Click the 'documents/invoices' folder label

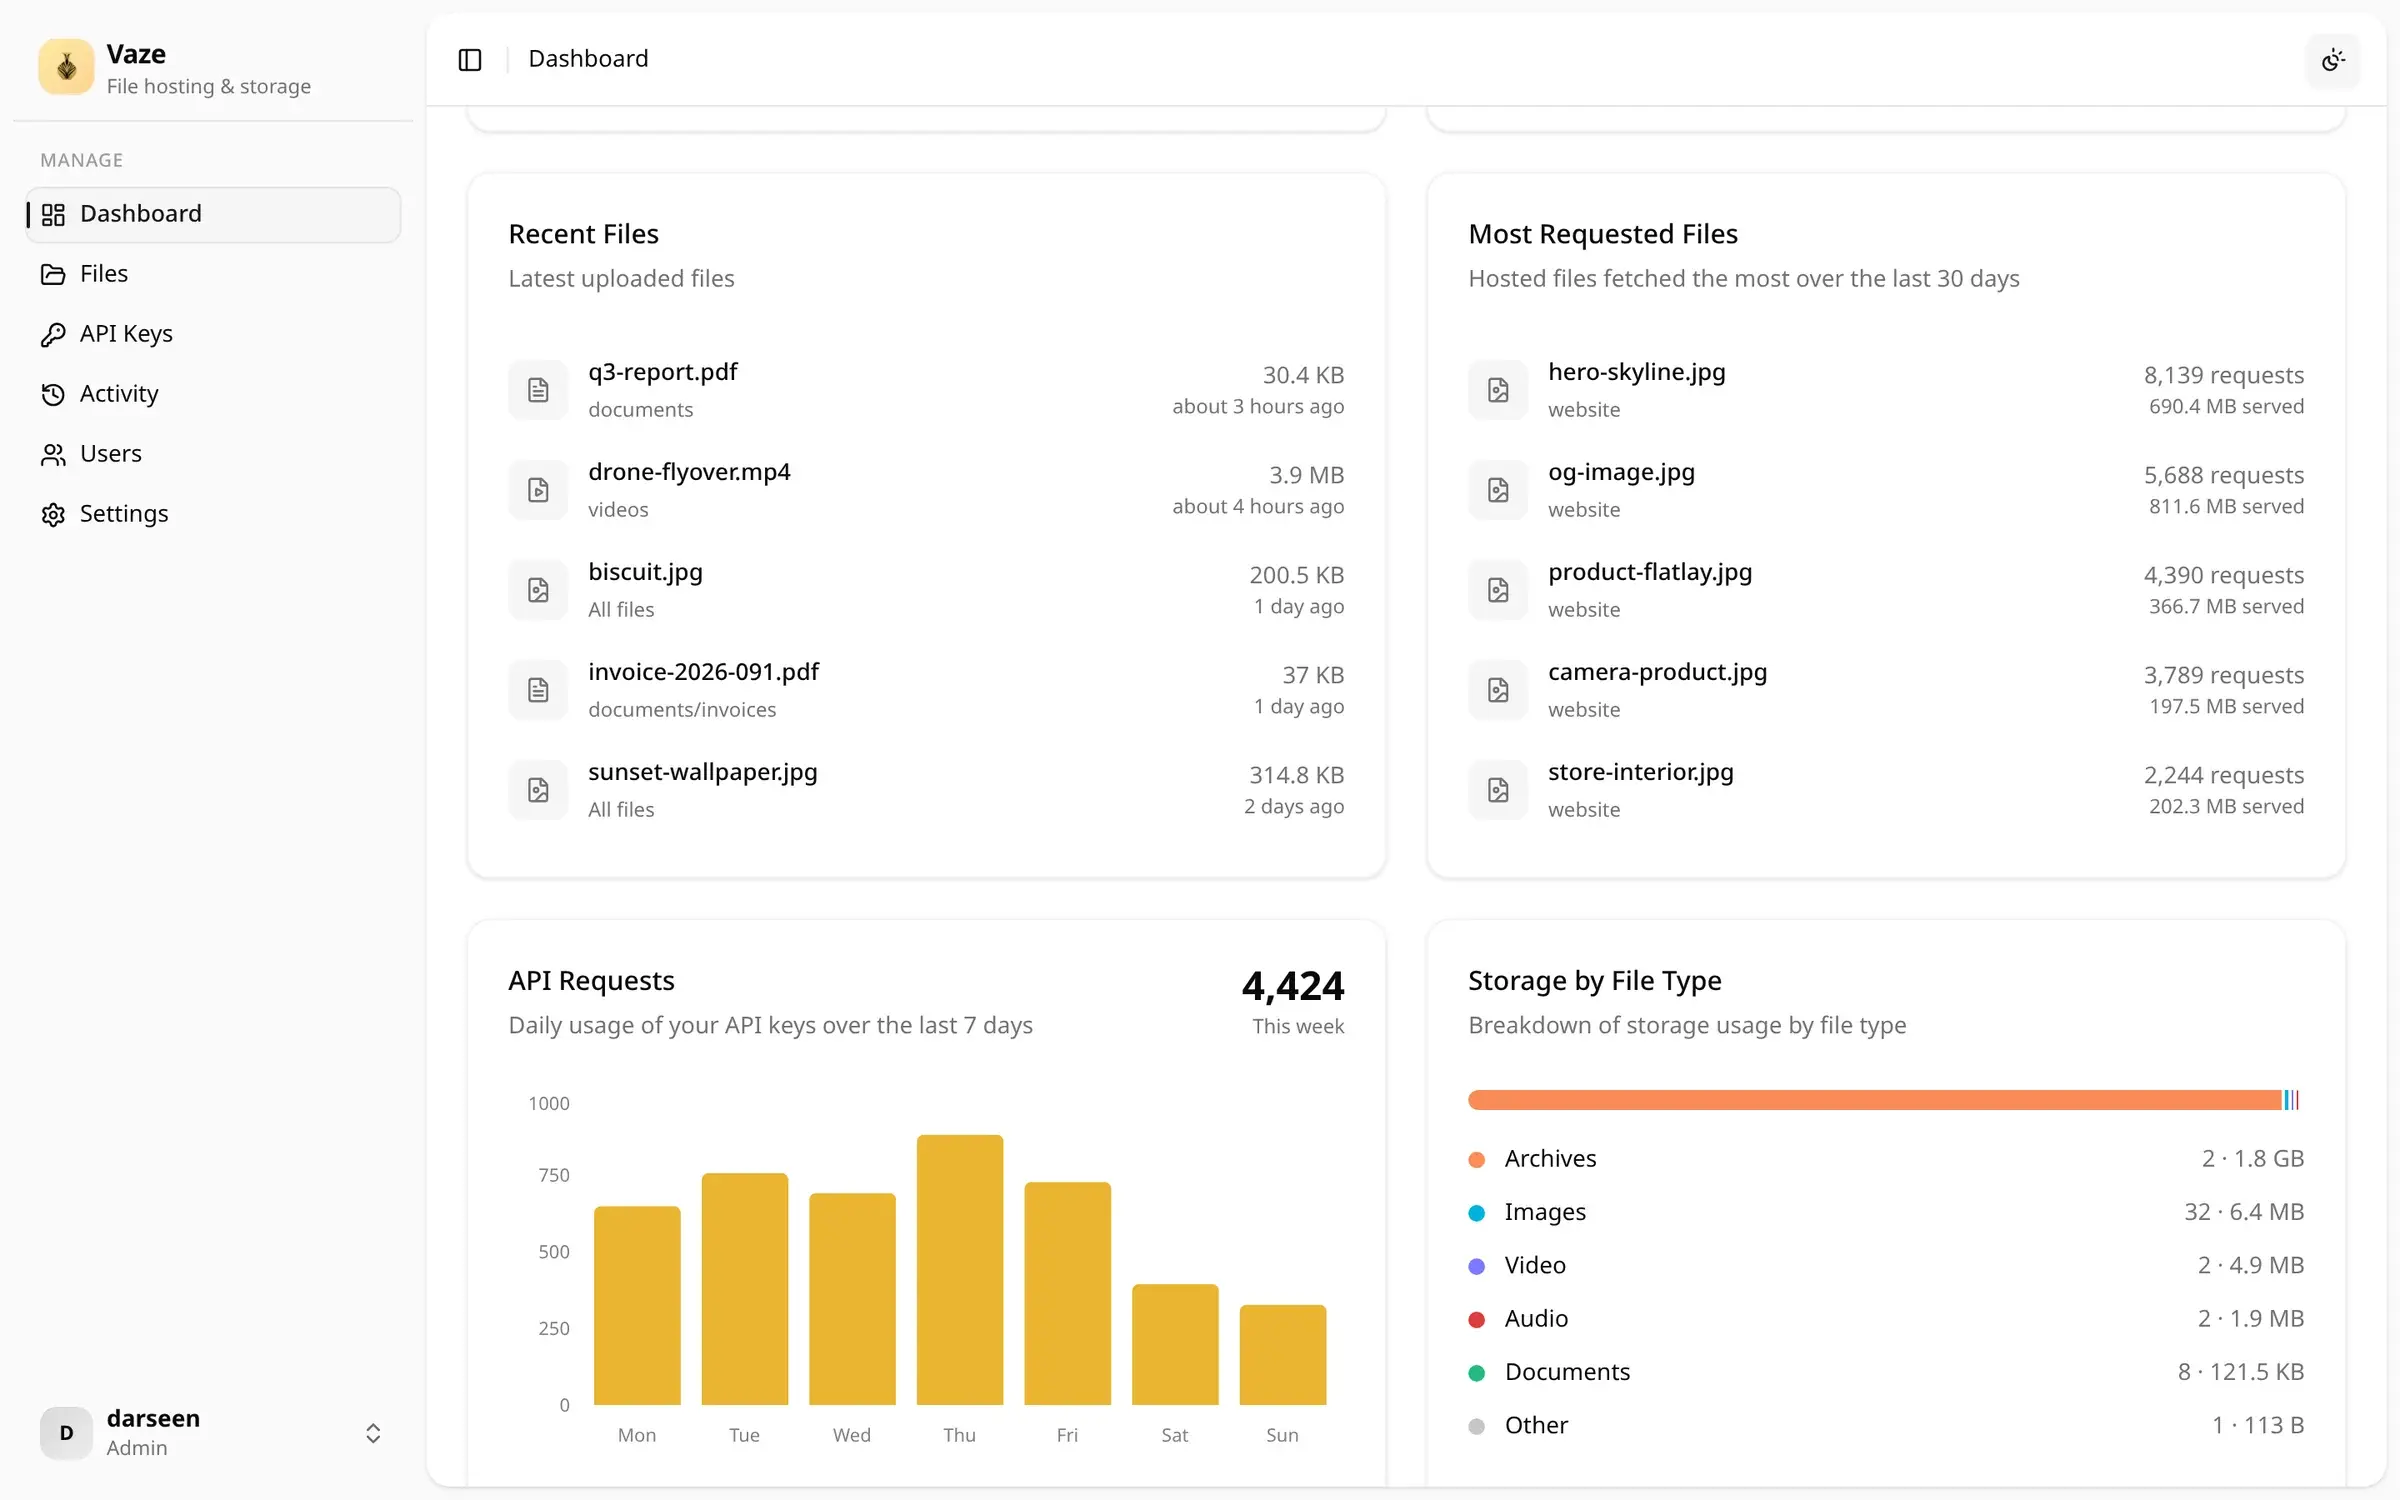(x=682, y=710)
